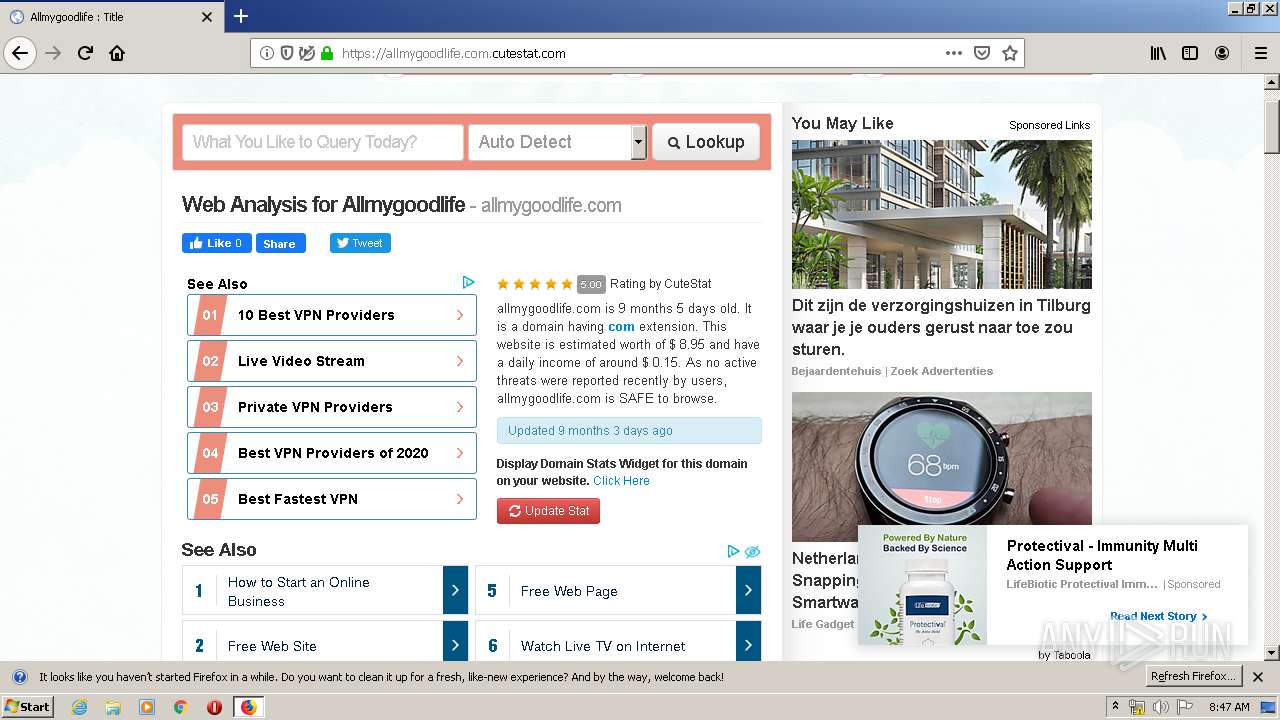Click the Protectival bottle thumbnail

pos(922,586)
